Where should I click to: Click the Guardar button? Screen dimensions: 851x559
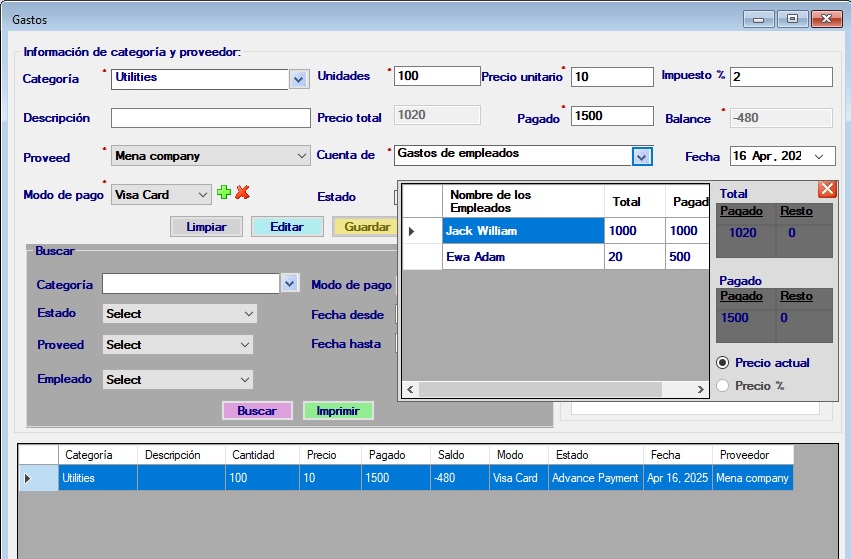365,227
